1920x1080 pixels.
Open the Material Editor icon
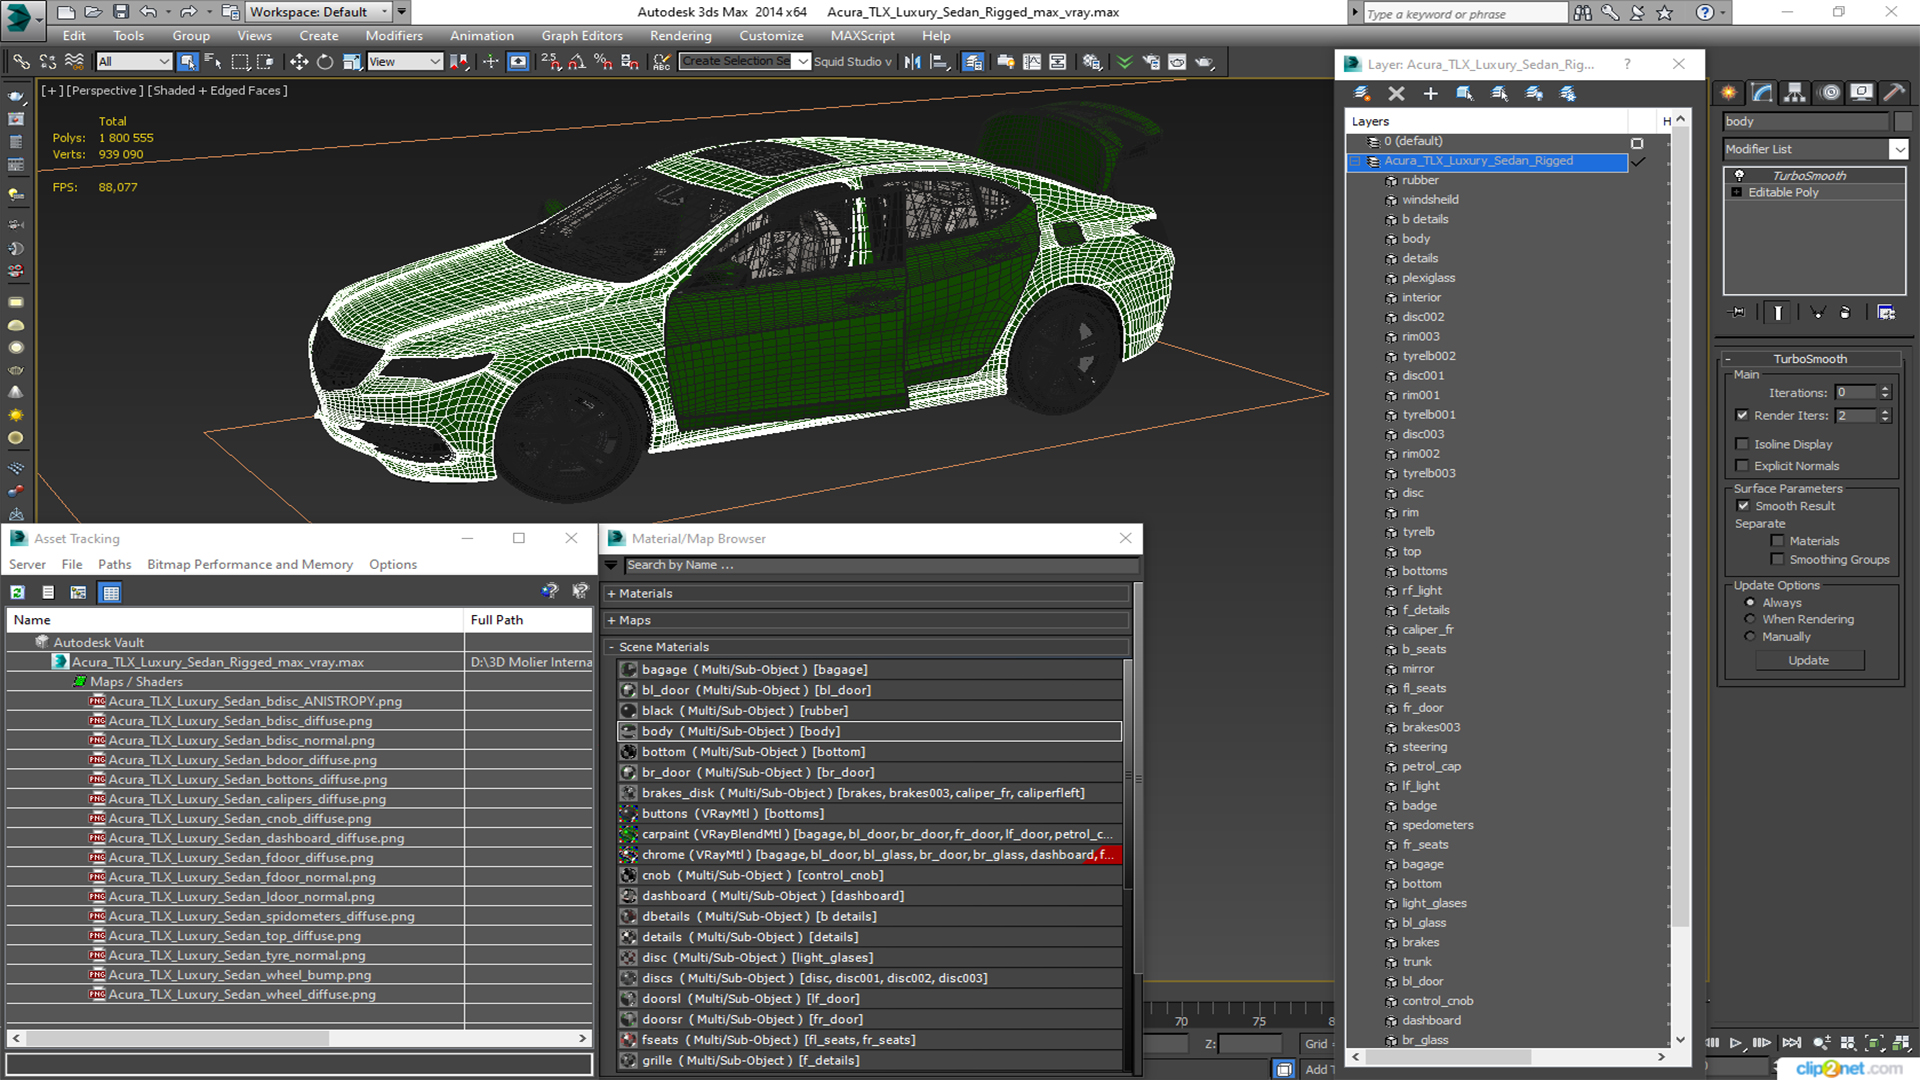pyautogui.click(x=1091, y=62)
